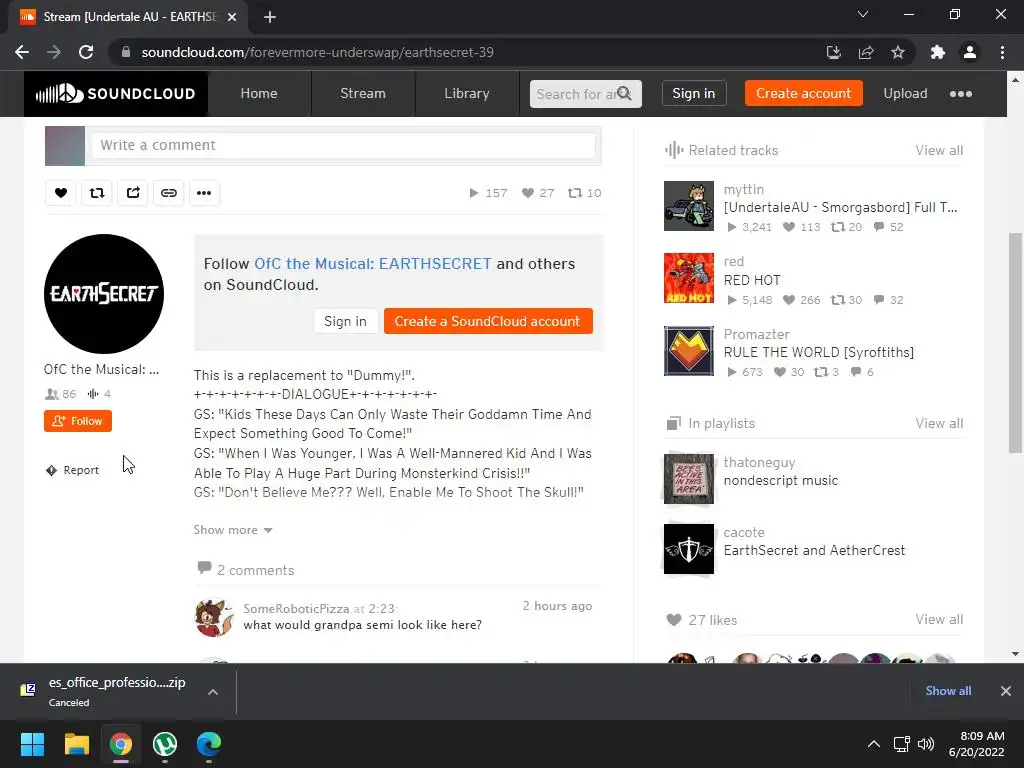Click the orange Create account button

pos(803,93)
